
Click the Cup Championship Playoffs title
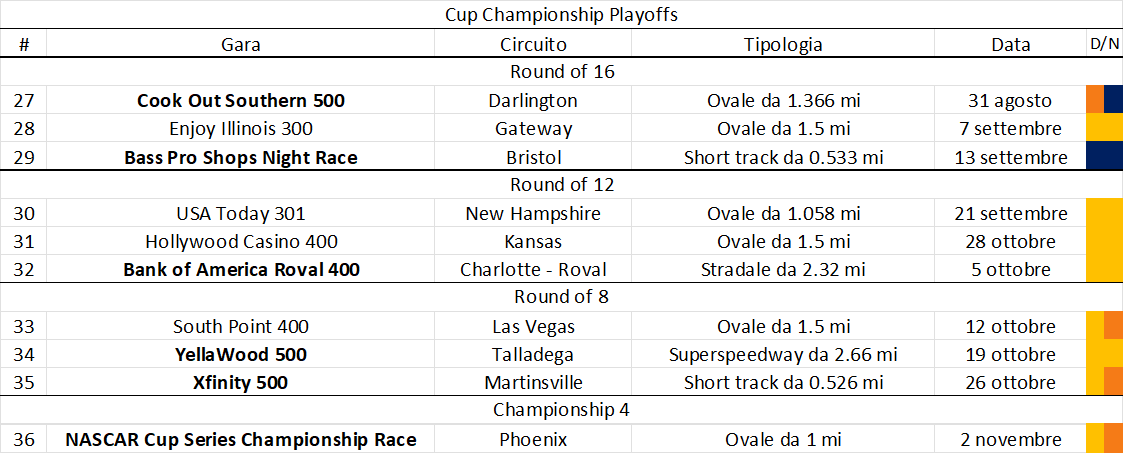point(562,15)
